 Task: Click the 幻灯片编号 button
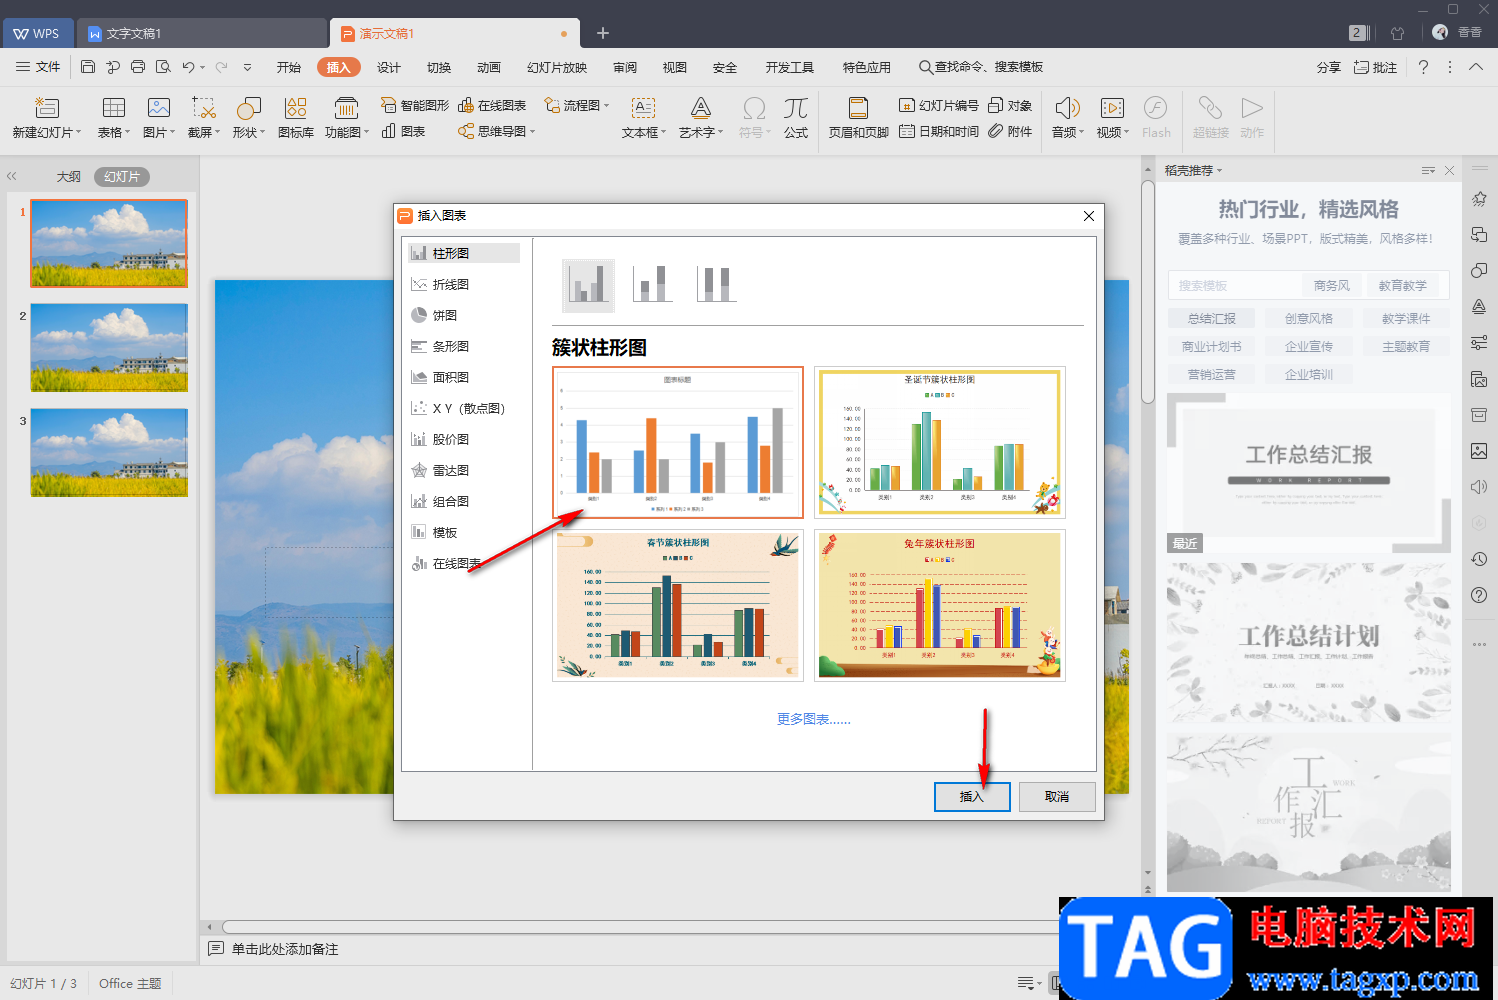939,105
